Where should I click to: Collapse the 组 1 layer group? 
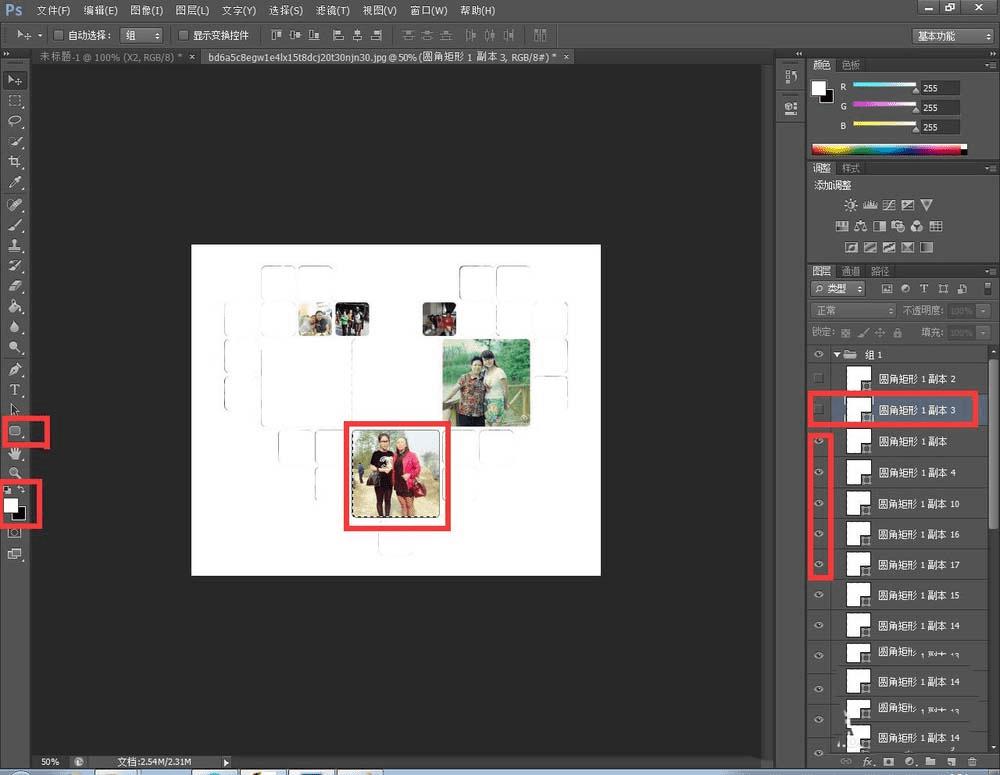coord(837,355)
